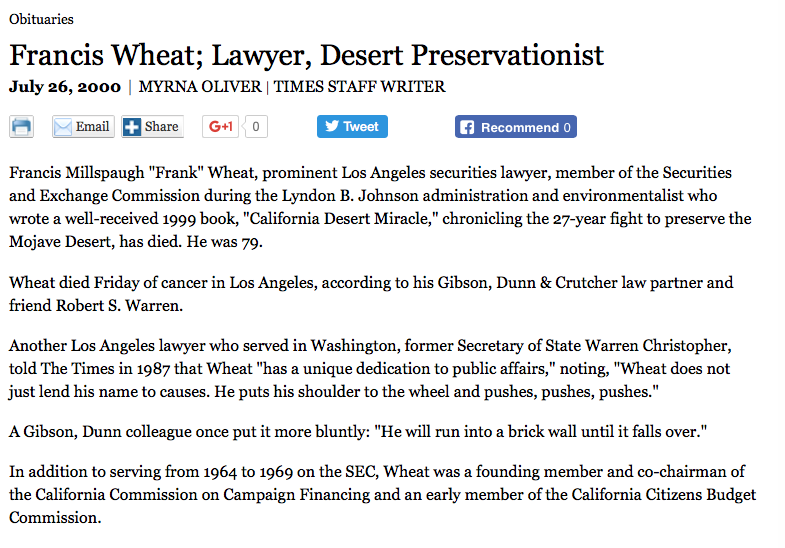Click the brick wall quote paragraph
The image size is (785, 548).
357,432
